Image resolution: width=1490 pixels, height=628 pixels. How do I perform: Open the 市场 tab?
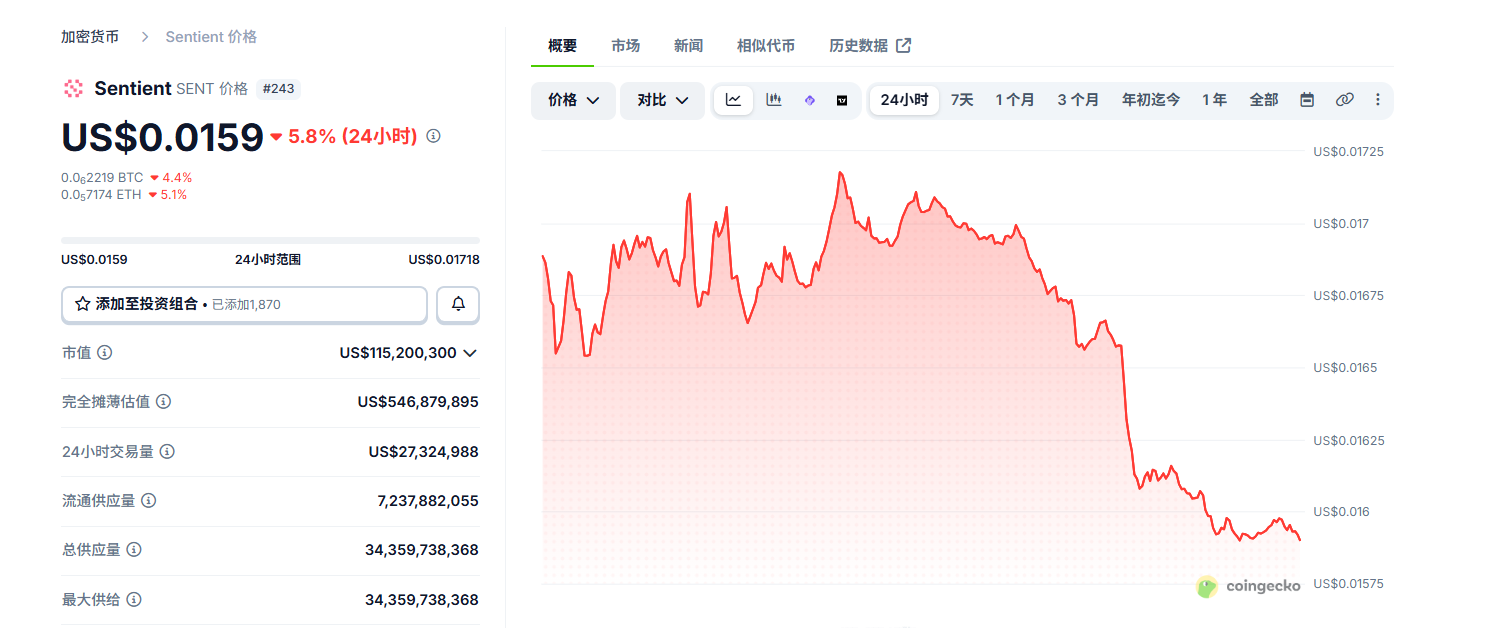[626, 45]
